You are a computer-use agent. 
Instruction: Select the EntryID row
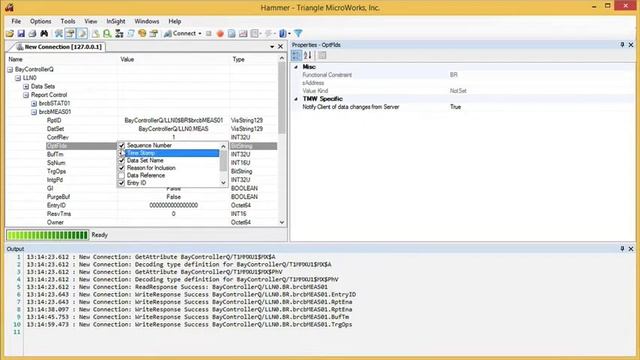[x=142, y=205]
